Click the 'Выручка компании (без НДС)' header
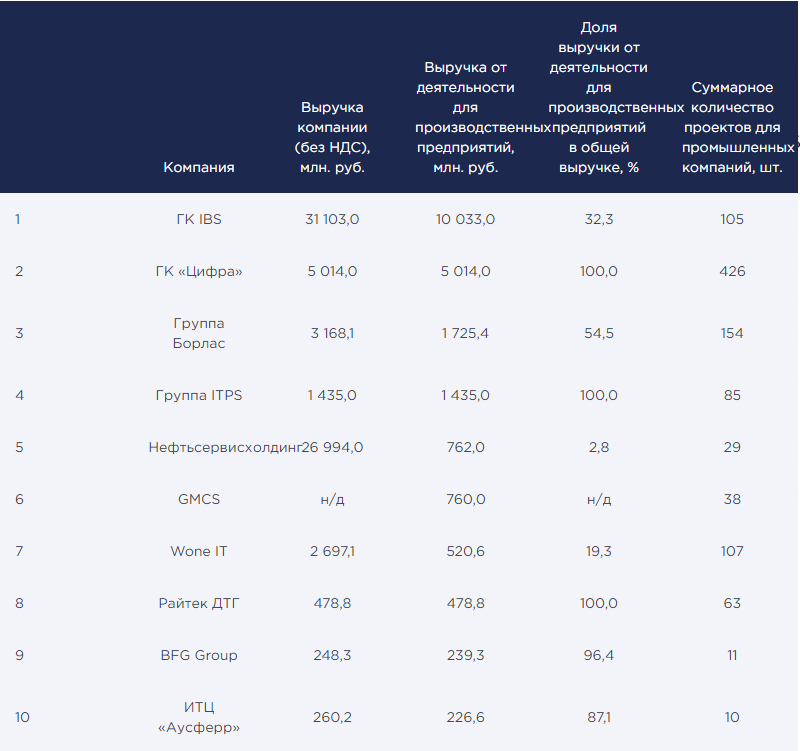Screen dimensions: 800x751 (x=332, y=137)
